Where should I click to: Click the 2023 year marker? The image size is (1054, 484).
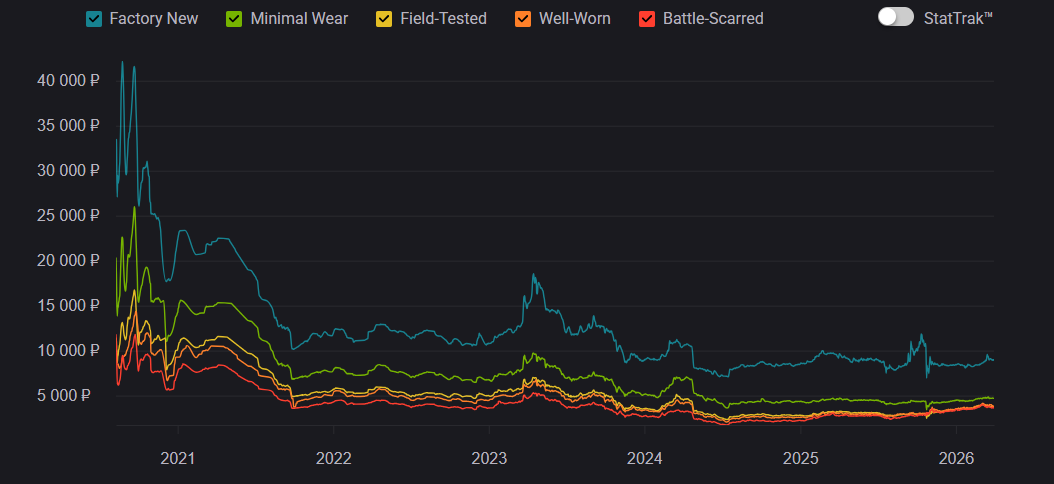[x=489, y=457]
